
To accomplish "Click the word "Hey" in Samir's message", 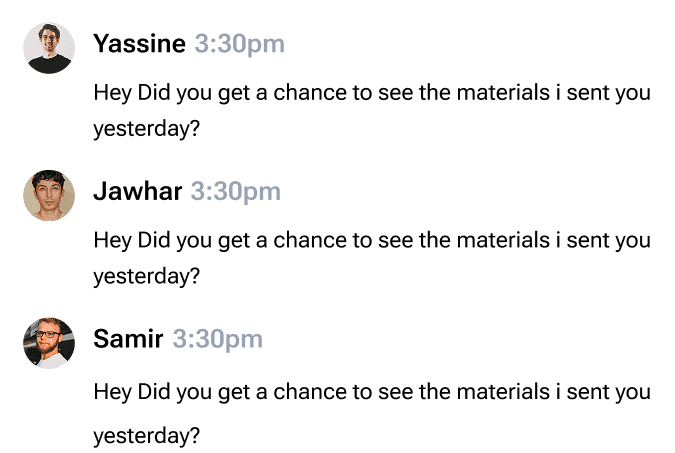I will pos(112,391).
